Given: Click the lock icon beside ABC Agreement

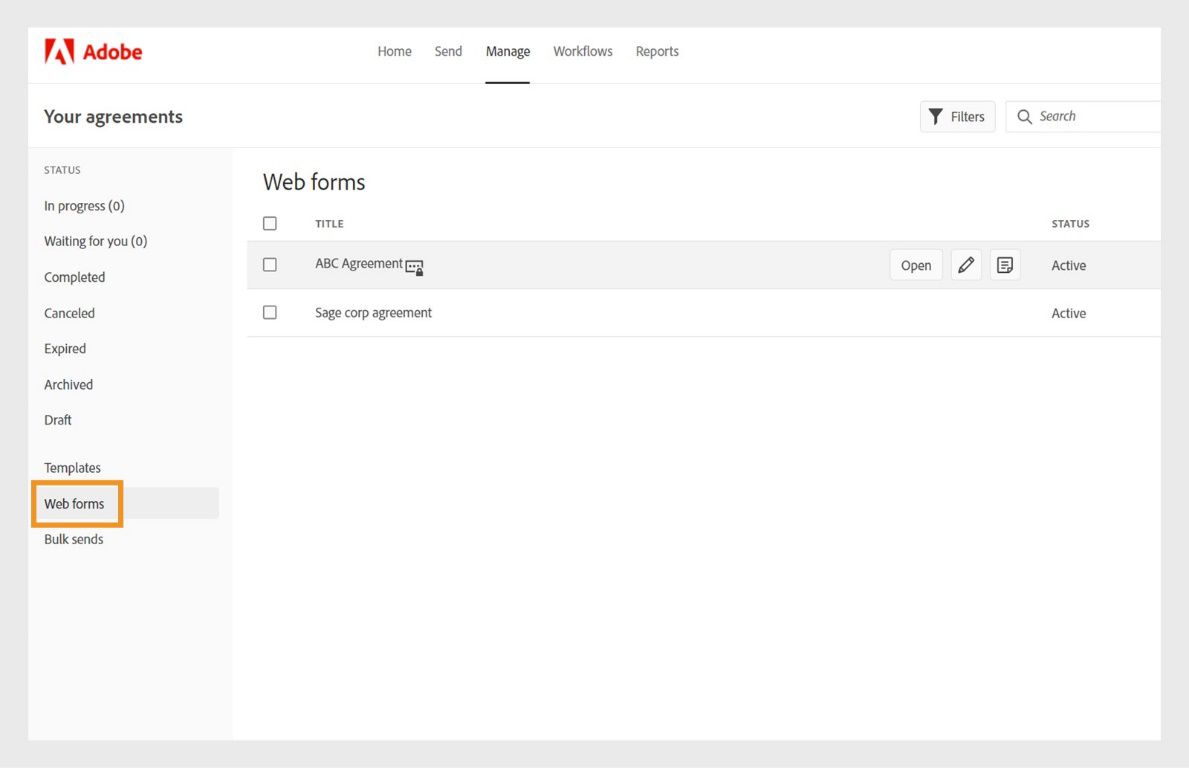Looking at the screenshot, I should pyautogui.click(x=415, y=267).
